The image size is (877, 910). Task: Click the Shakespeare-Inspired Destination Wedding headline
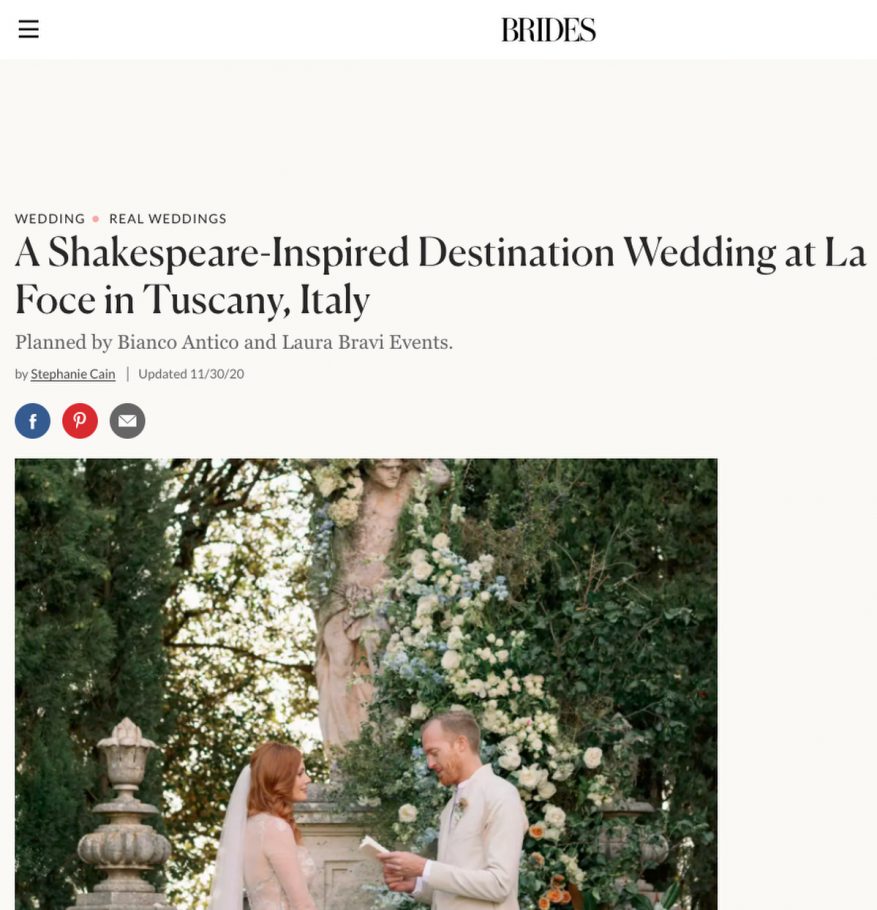pyautogui.click(x=440, y=276)
